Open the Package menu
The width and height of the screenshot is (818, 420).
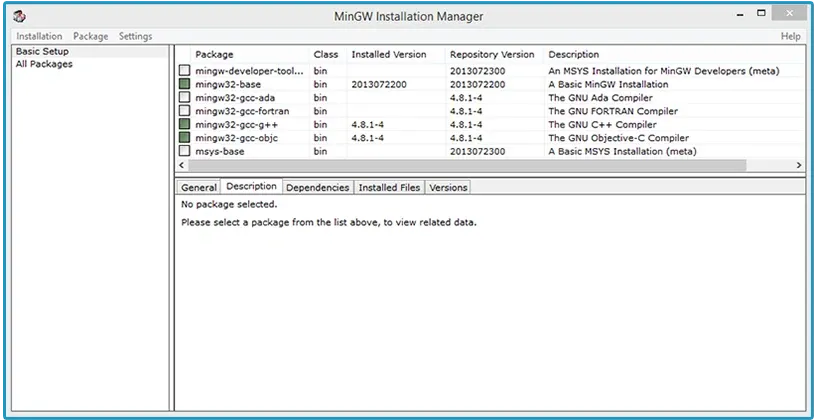(91, 36)
